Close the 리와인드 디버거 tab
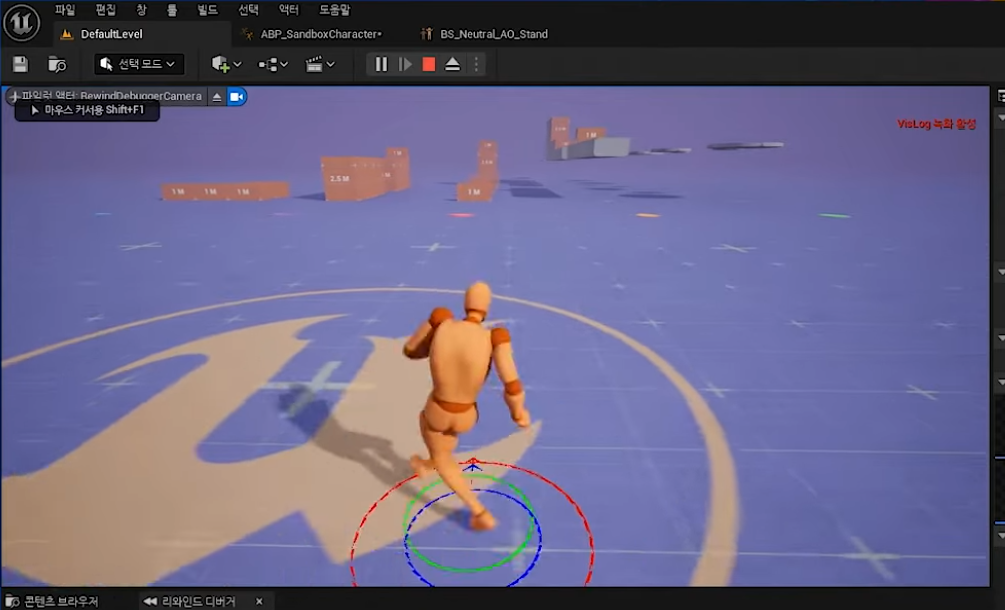Screen dimensions: 1005x610 coord(259,601)
